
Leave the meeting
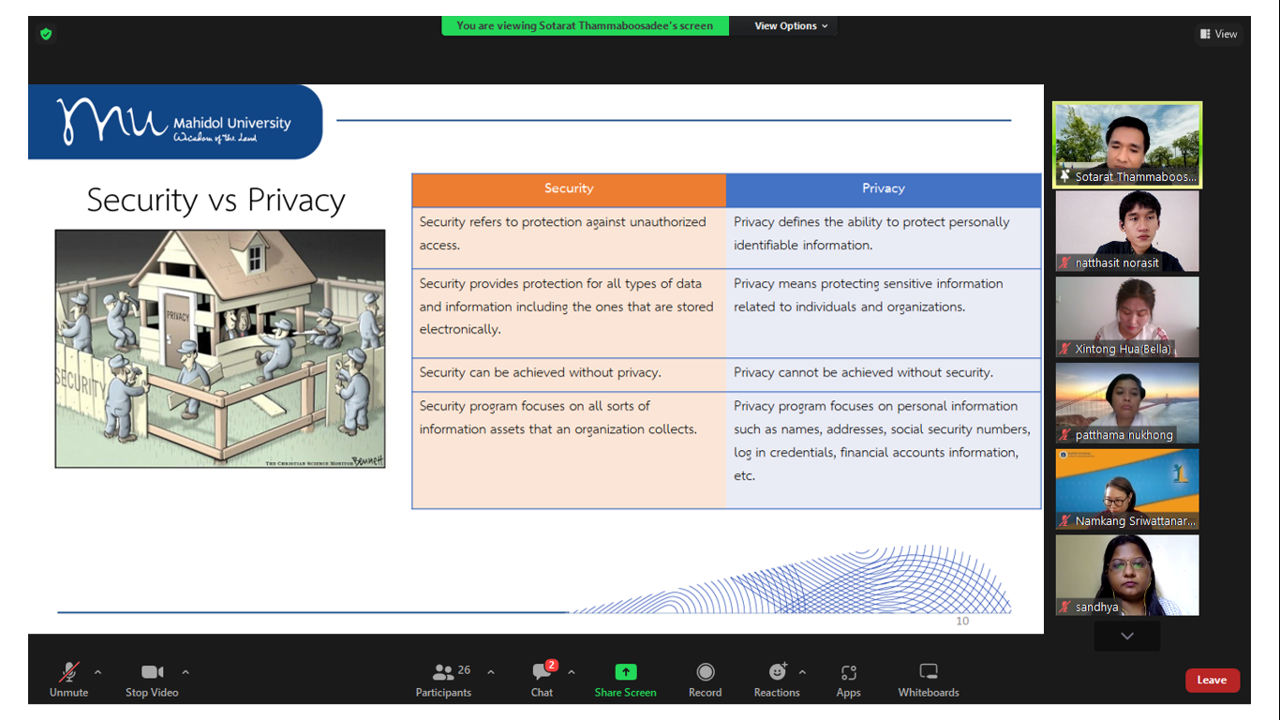pos(1212,680)
